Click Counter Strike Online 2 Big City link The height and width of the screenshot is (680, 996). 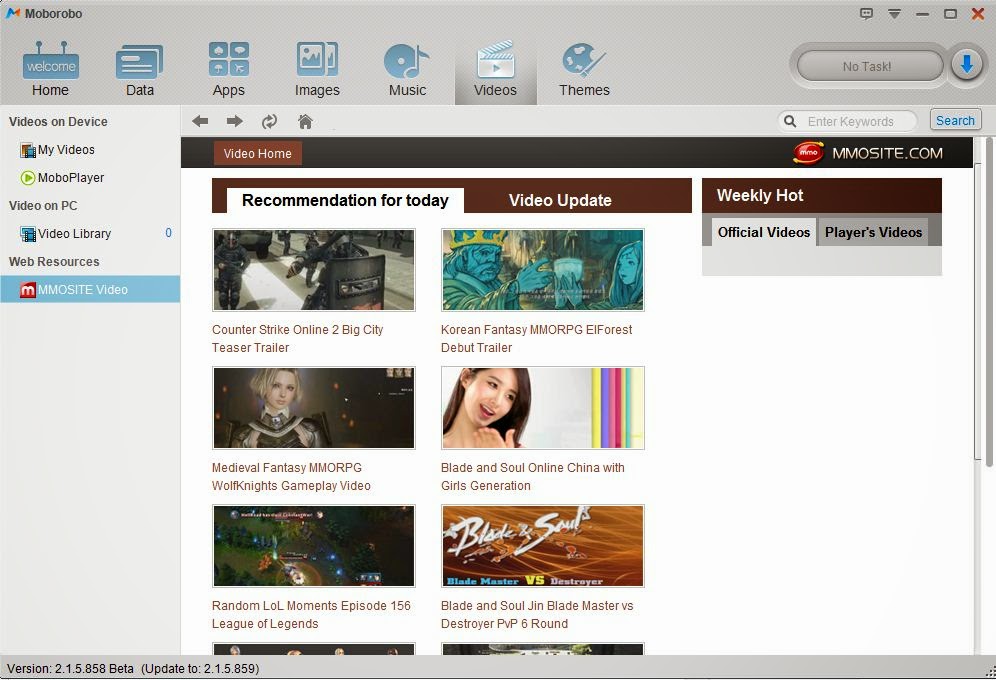click(297, 338)
